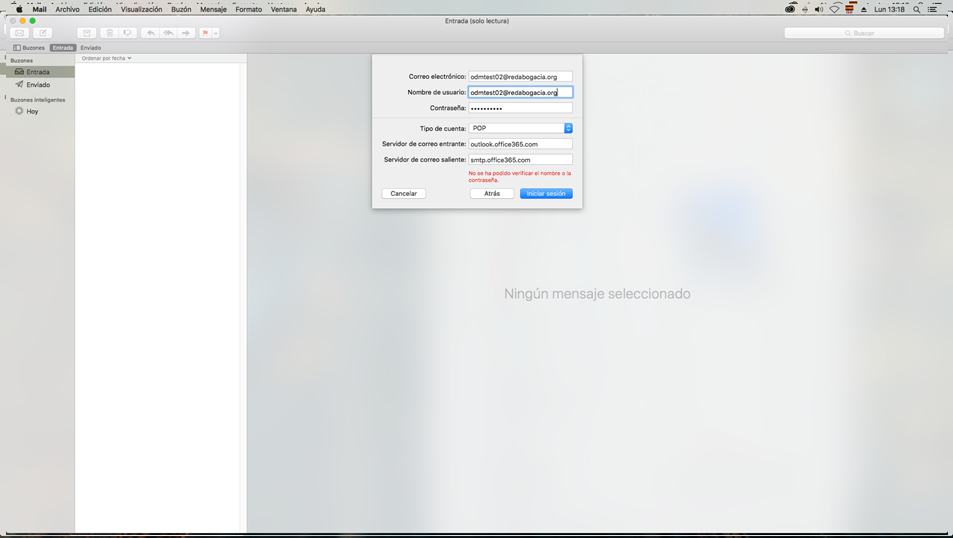Expand Ordenar por fecha sort menu
953x538 pixels.
coord(106,58)
